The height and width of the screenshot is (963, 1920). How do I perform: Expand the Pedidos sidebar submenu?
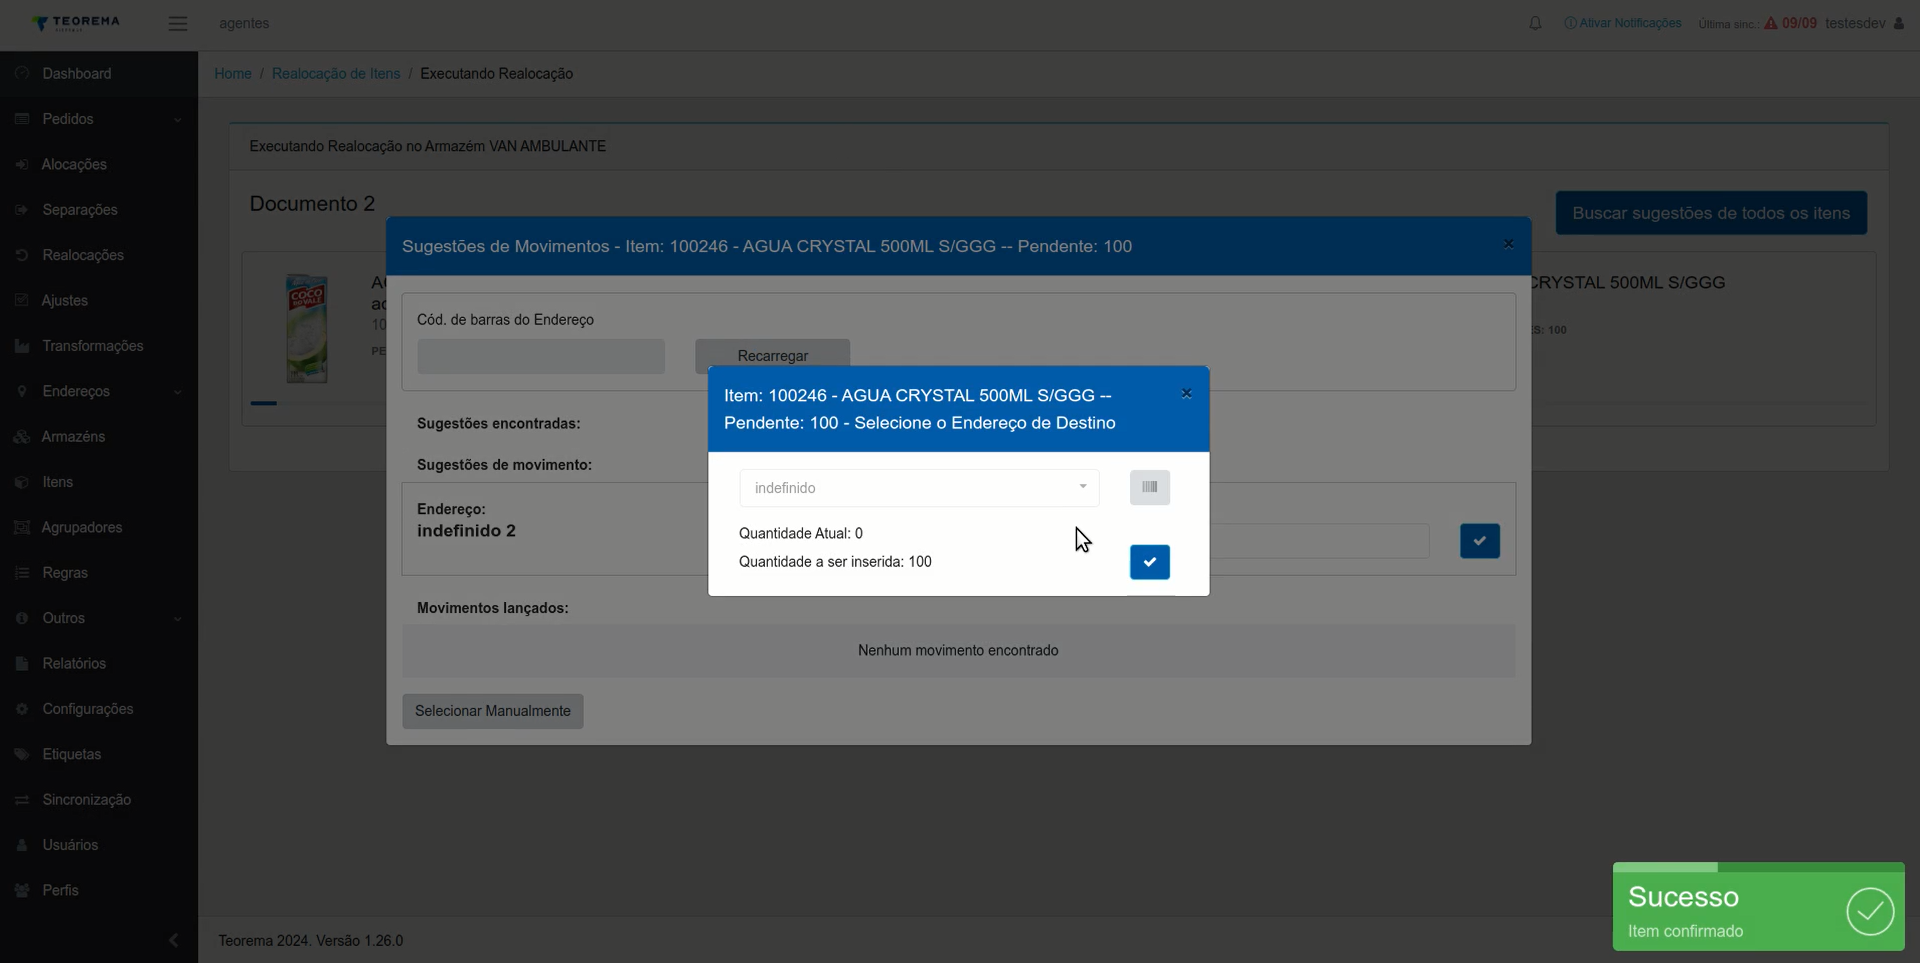[99, 119]
